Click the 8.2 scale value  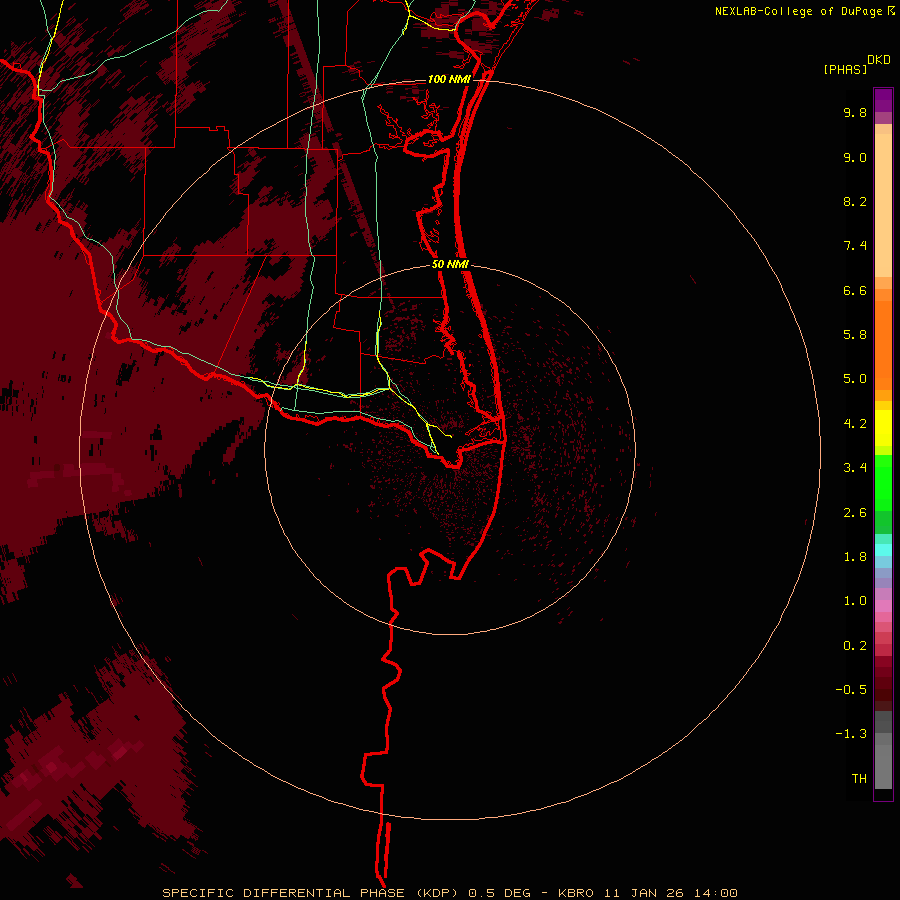[x=855, y=201]
